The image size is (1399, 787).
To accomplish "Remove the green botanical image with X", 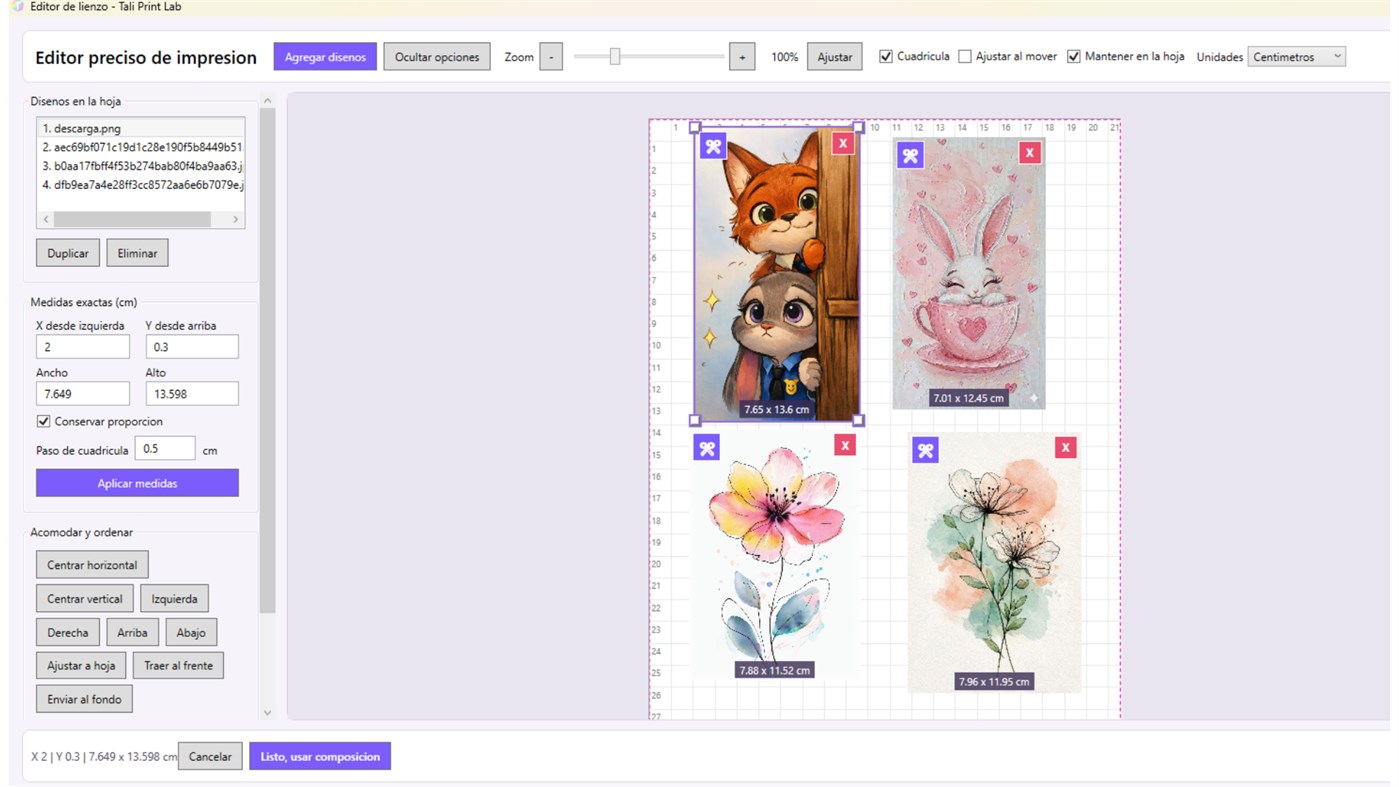I will click(x=1066, y=447).
